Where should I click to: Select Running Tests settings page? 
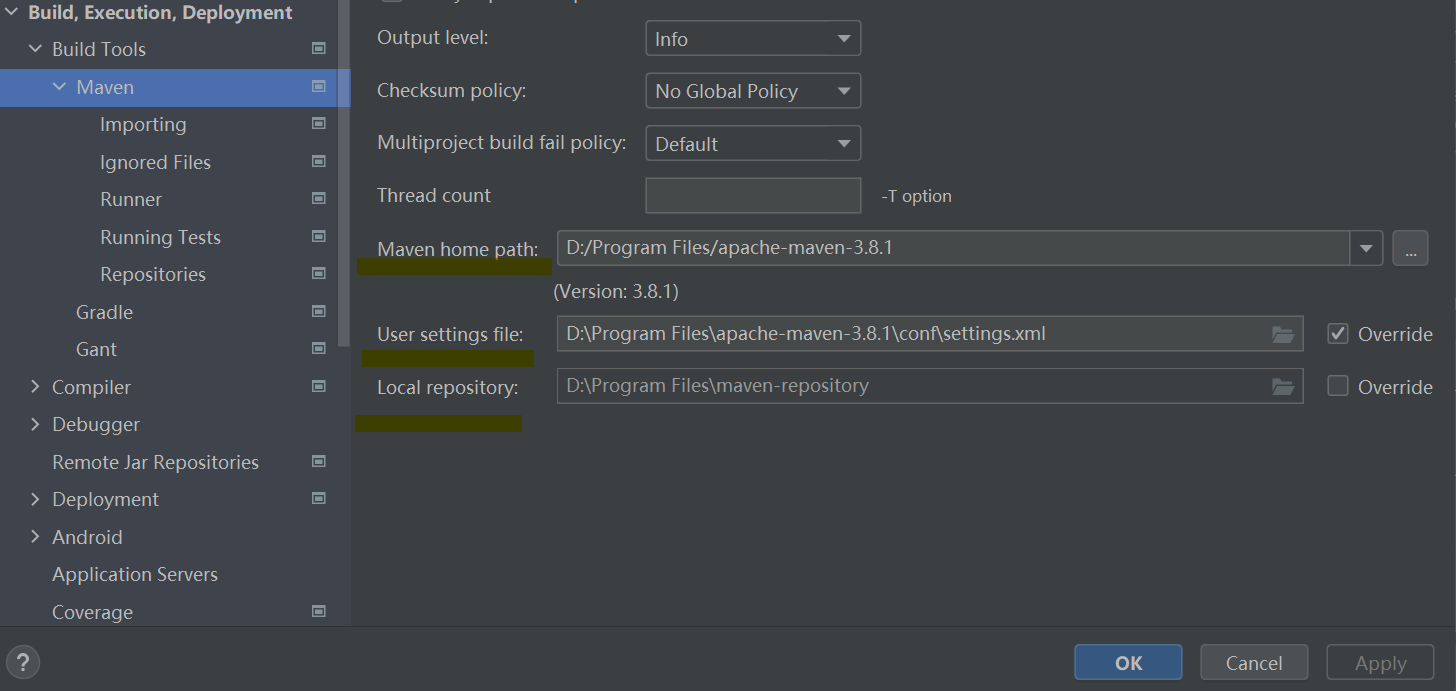[160, 237]
